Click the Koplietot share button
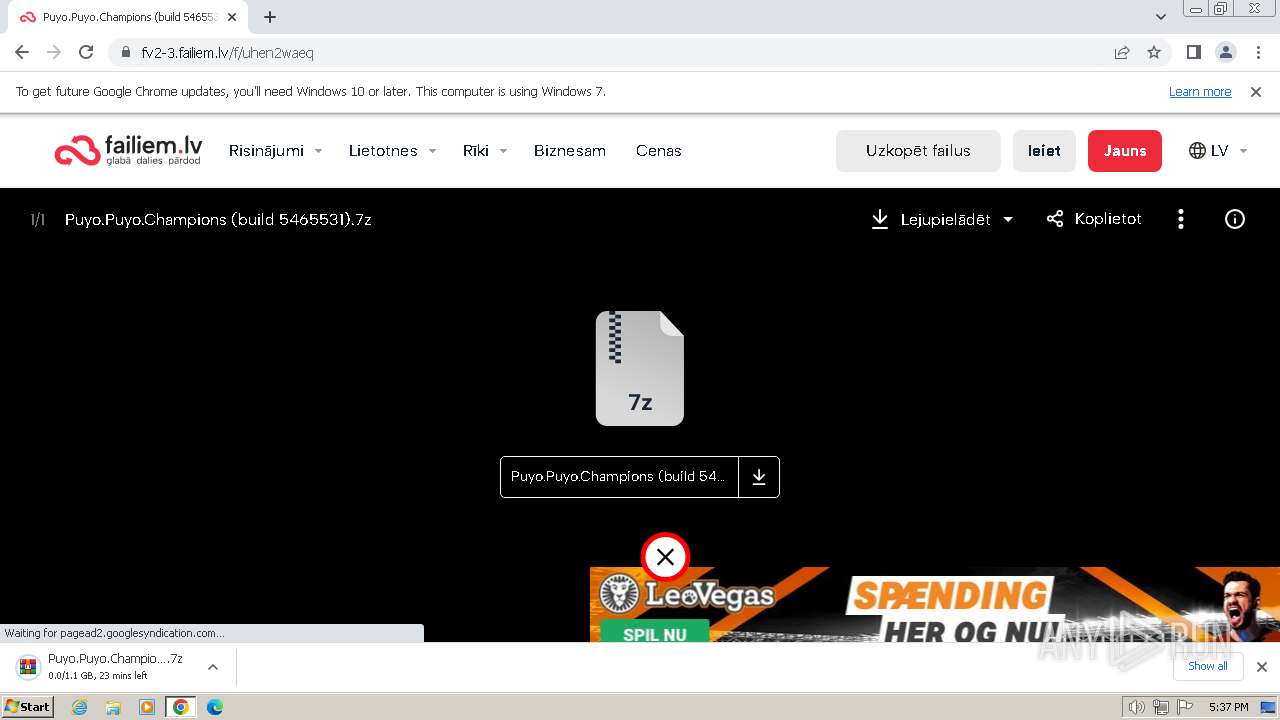The height and width of the screenshot is (720, 1280). tap(1093, 219)
